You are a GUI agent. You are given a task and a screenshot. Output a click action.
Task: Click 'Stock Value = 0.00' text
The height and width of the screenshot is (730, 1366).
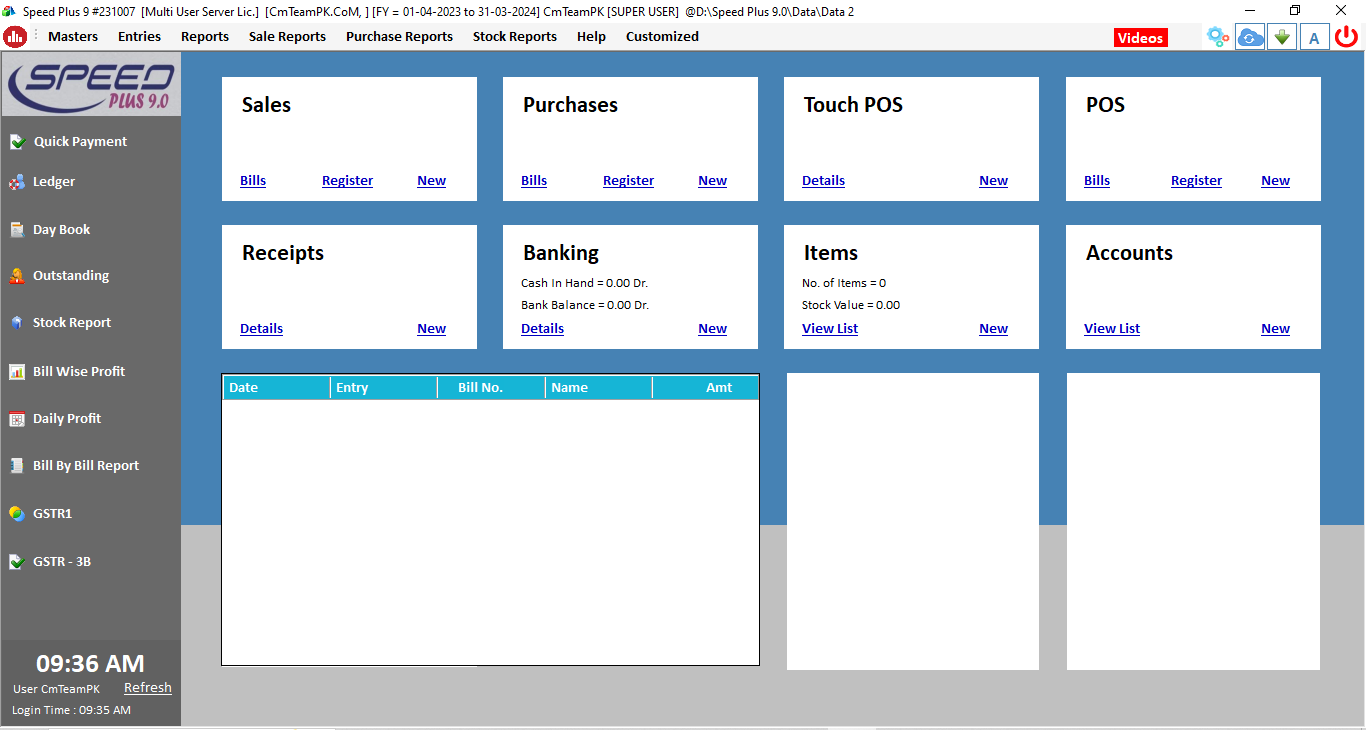pyautogui.click(x=851, y=306)
